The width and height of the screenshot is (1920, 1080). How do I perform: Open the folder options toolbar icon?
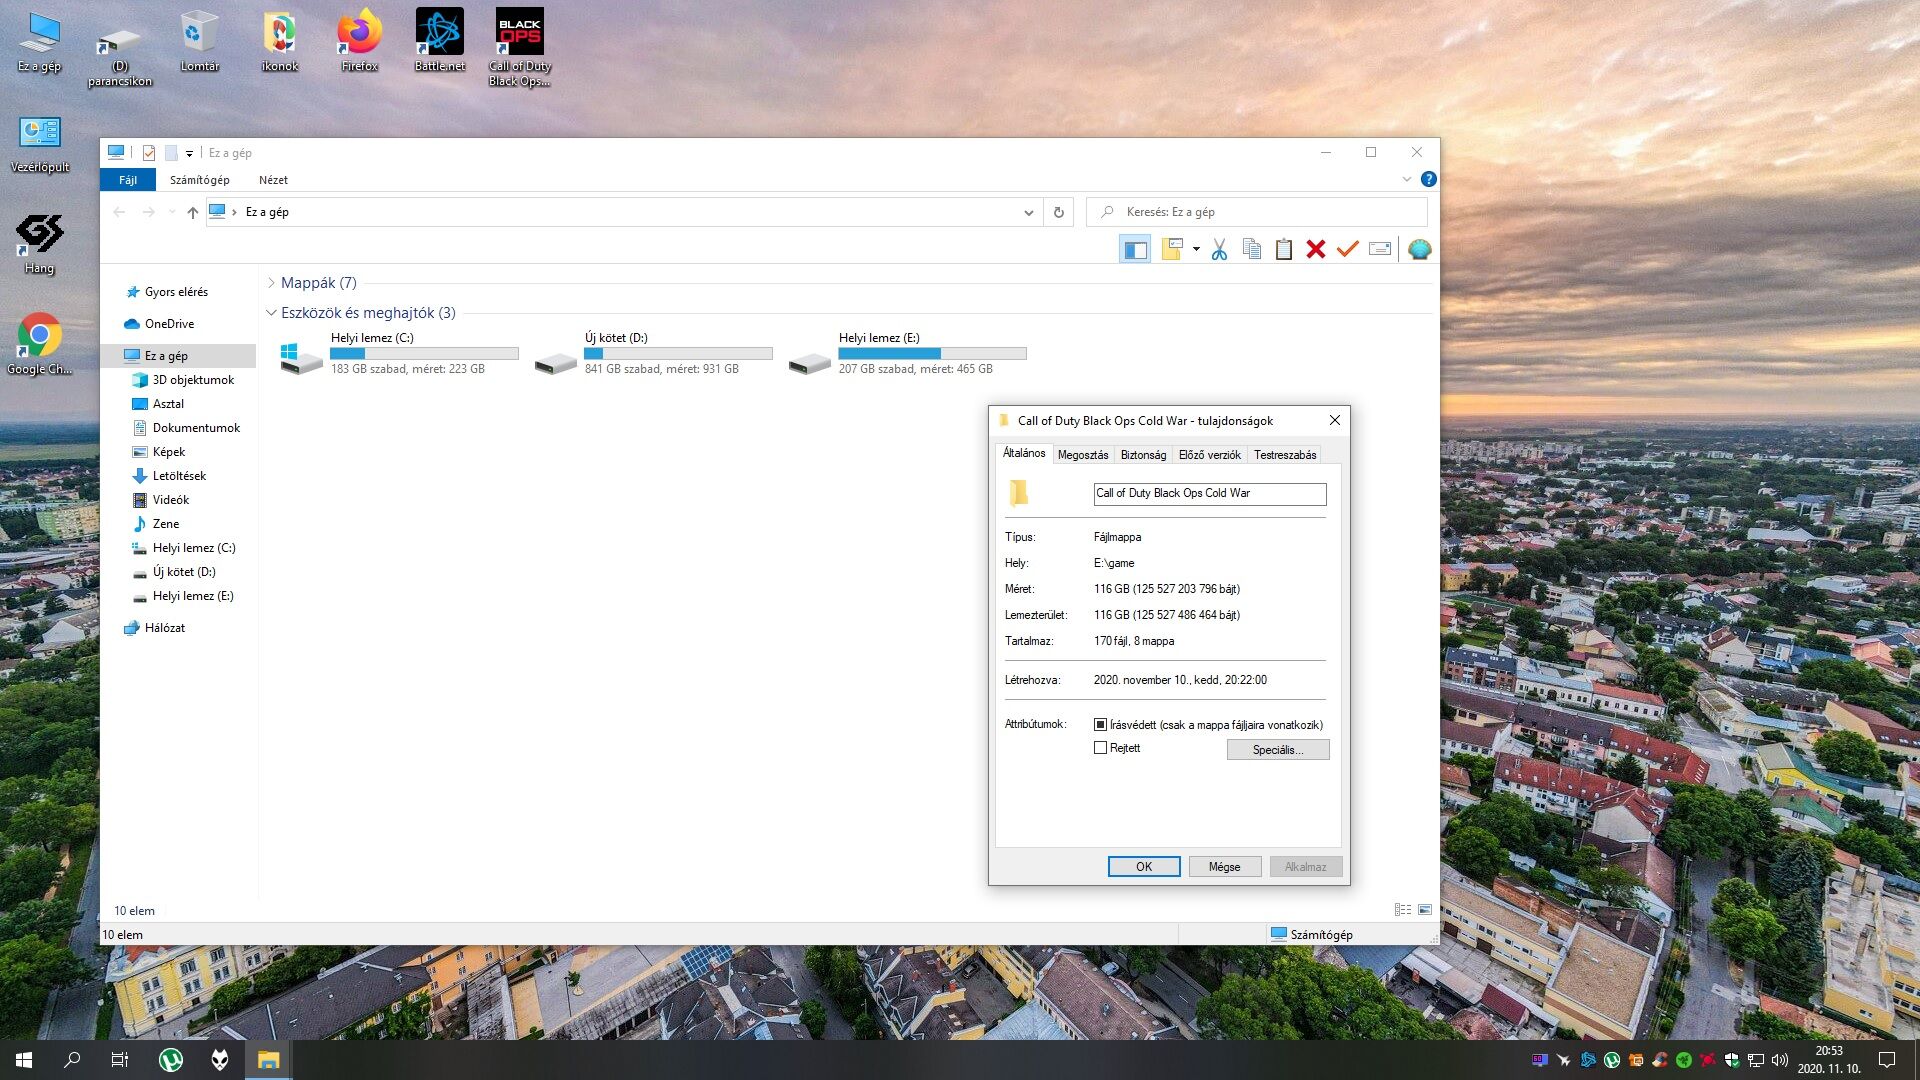1172,249
